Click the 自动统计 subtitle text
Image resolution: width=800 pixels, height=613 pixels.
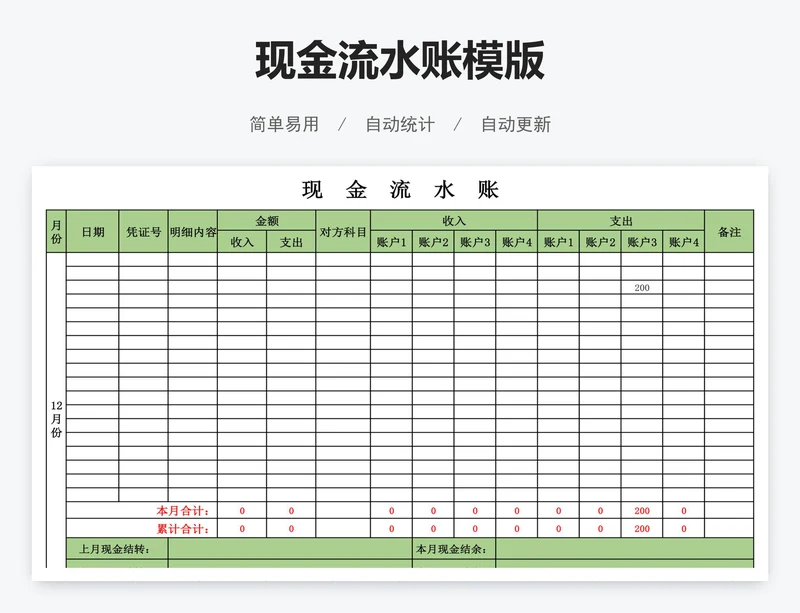tap(400, 124)
